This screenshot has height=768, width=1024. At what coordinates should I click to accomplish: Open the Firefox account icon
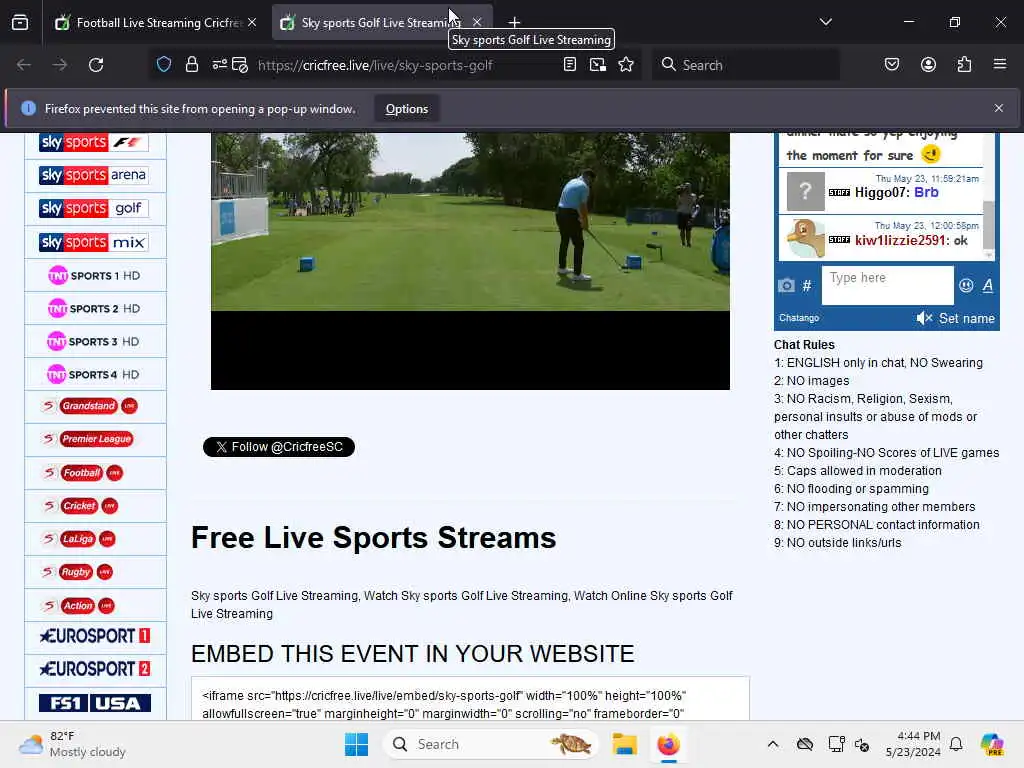tap(929, 65)
